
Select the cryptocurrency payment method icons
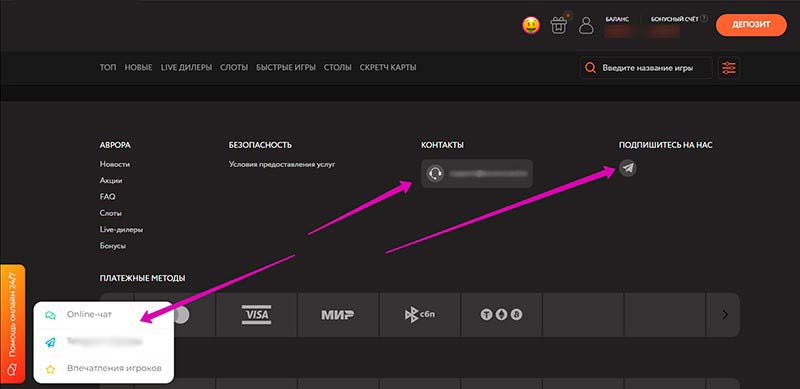(502, 314)
